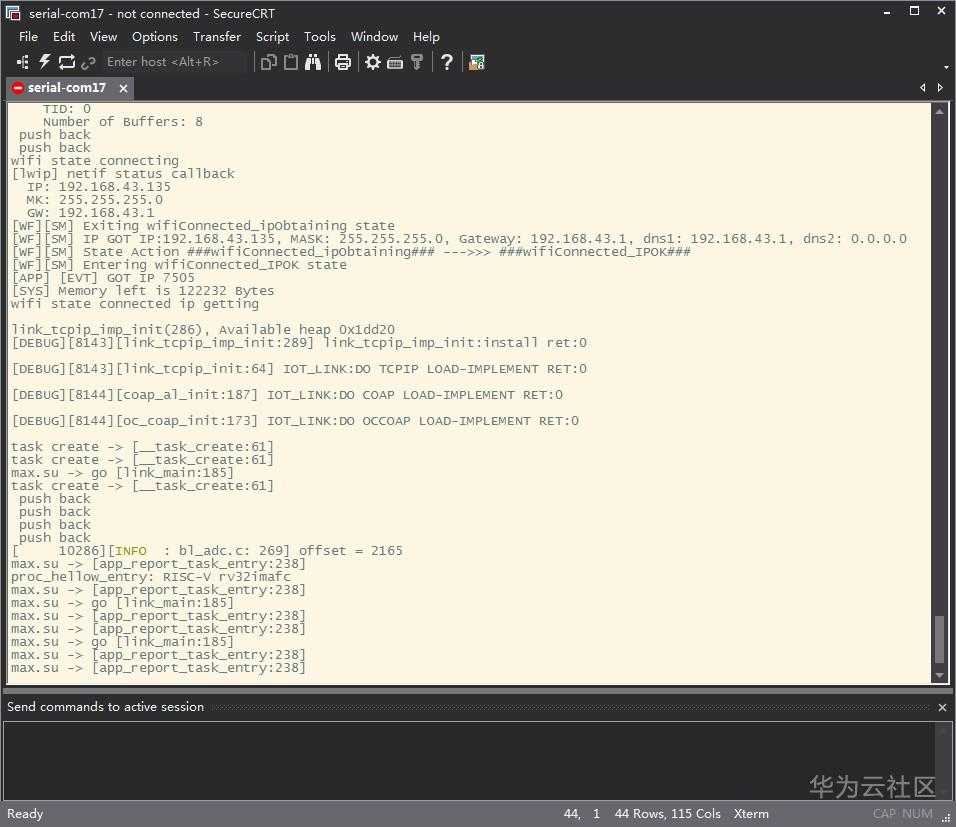Open the Options menu
Image resolution: width=956 pixels, height=827 pixels.
point(155,37)
